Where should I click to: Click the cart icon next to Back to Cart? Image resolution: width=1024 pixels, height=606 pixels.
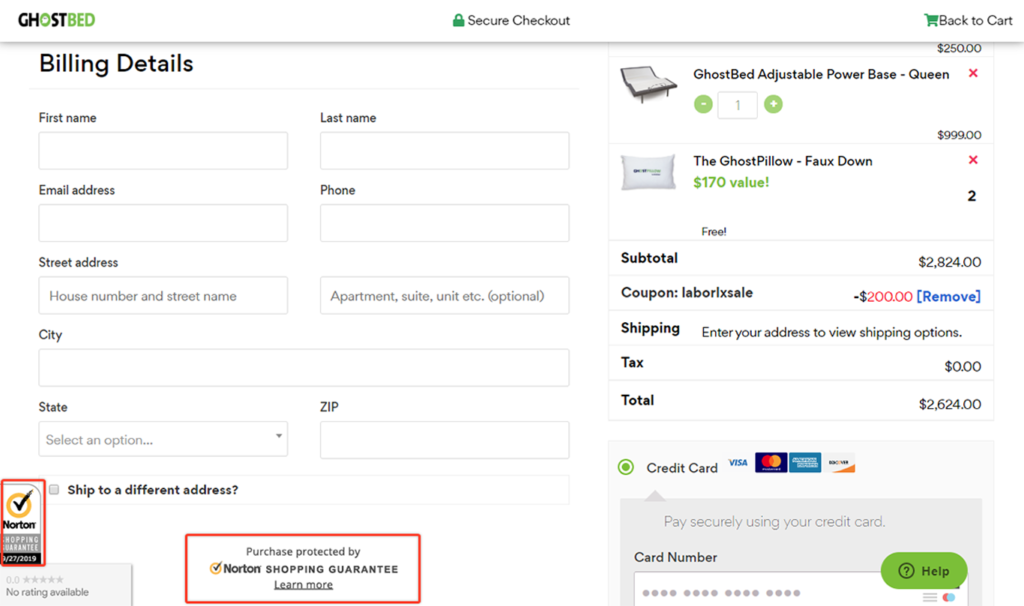pyautogui.click(x=932, y=19)
